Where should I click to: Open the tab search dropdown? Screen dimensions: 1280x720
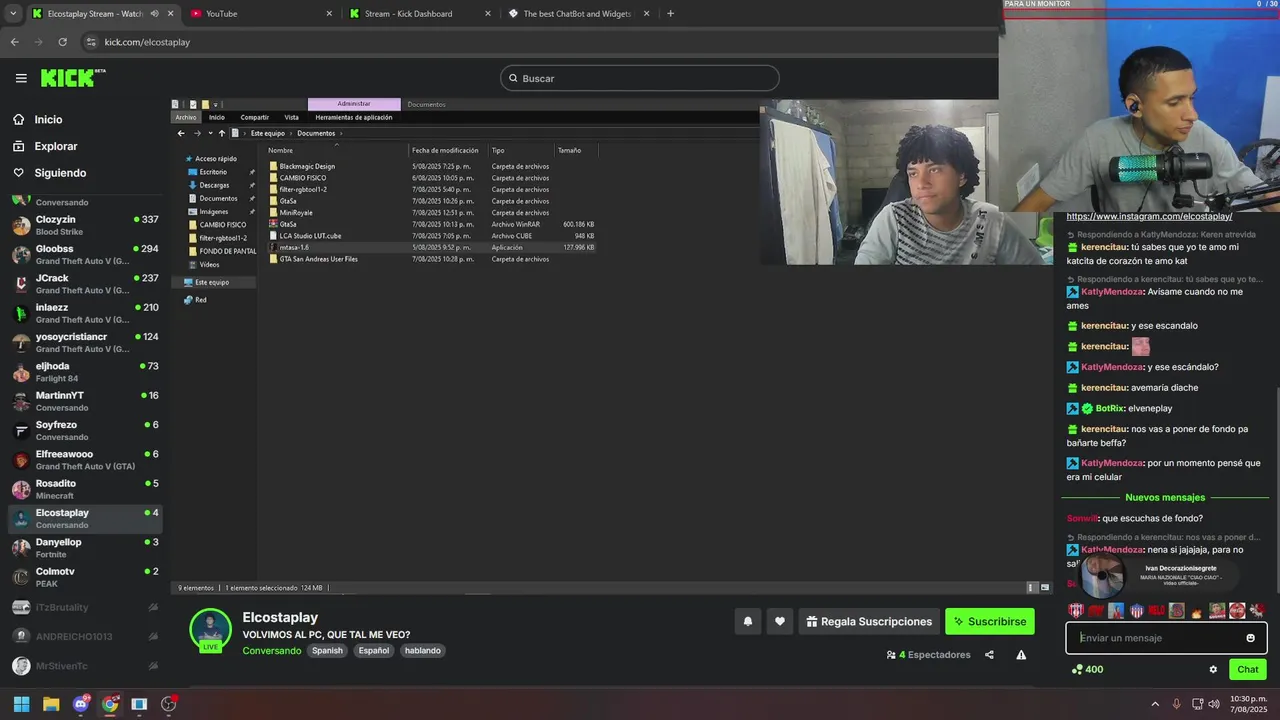12,13
